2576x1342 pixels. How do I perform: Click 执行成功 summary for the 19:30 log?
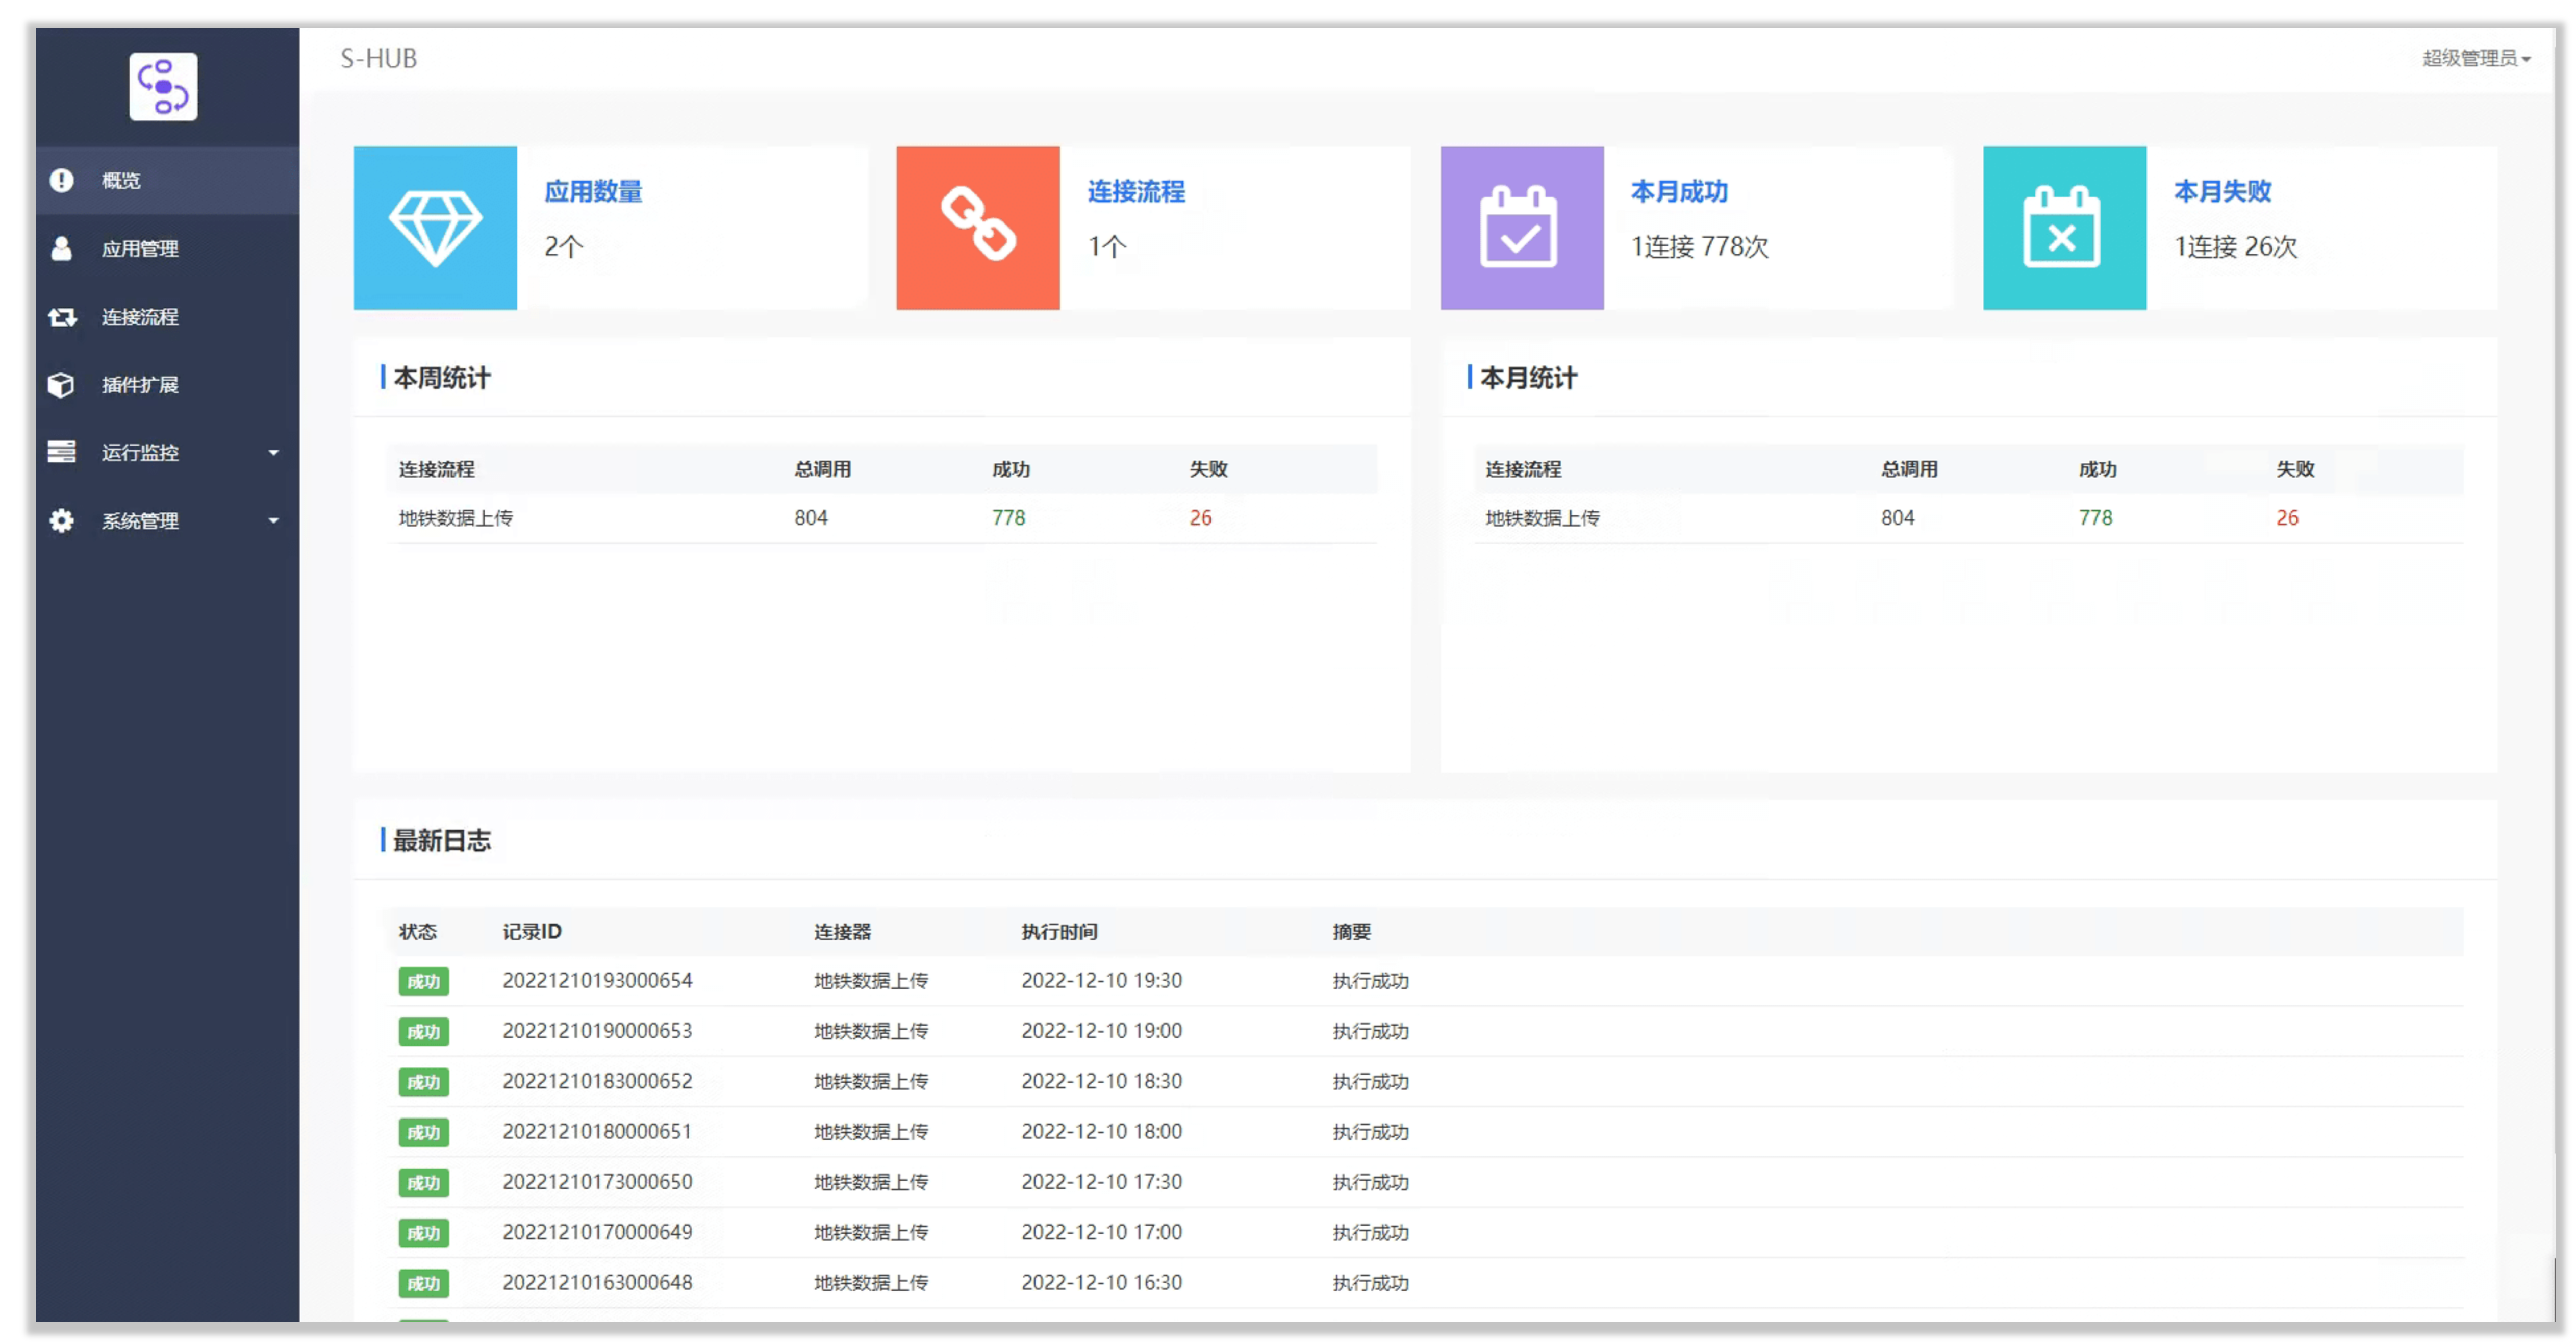click(x=1371, y=981)
